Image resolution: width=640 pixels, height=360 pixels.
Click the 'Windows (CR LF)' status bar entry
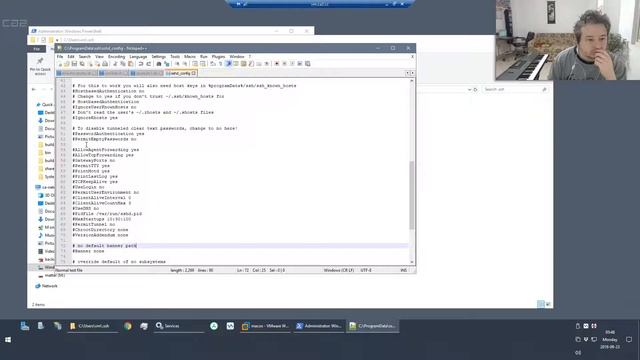click(x=339, y=270)
